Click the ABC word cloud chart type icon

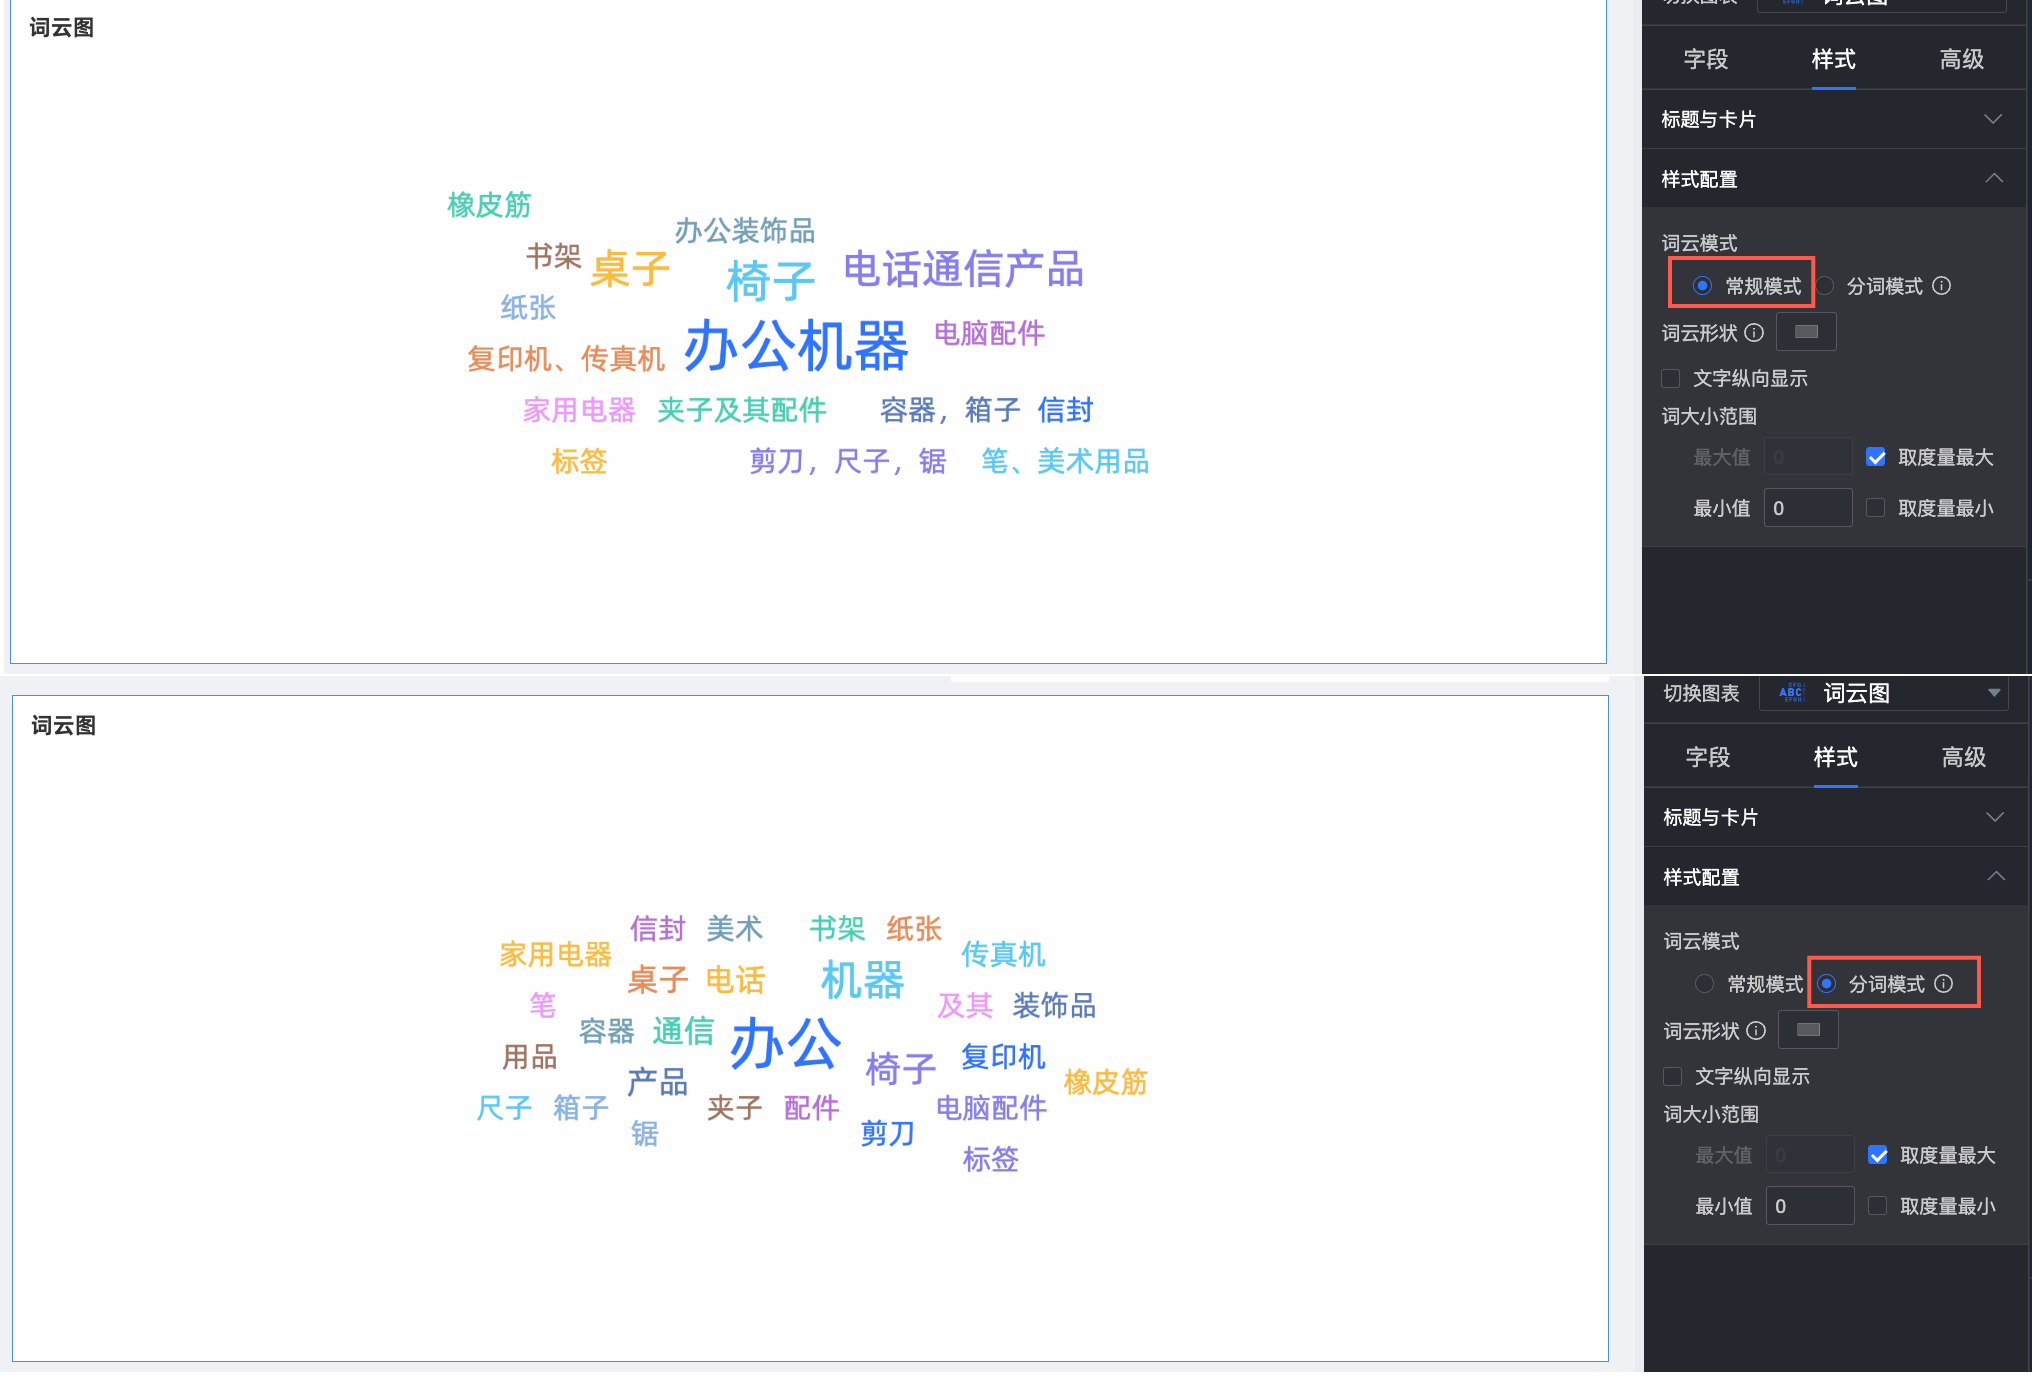point(1791,693)
